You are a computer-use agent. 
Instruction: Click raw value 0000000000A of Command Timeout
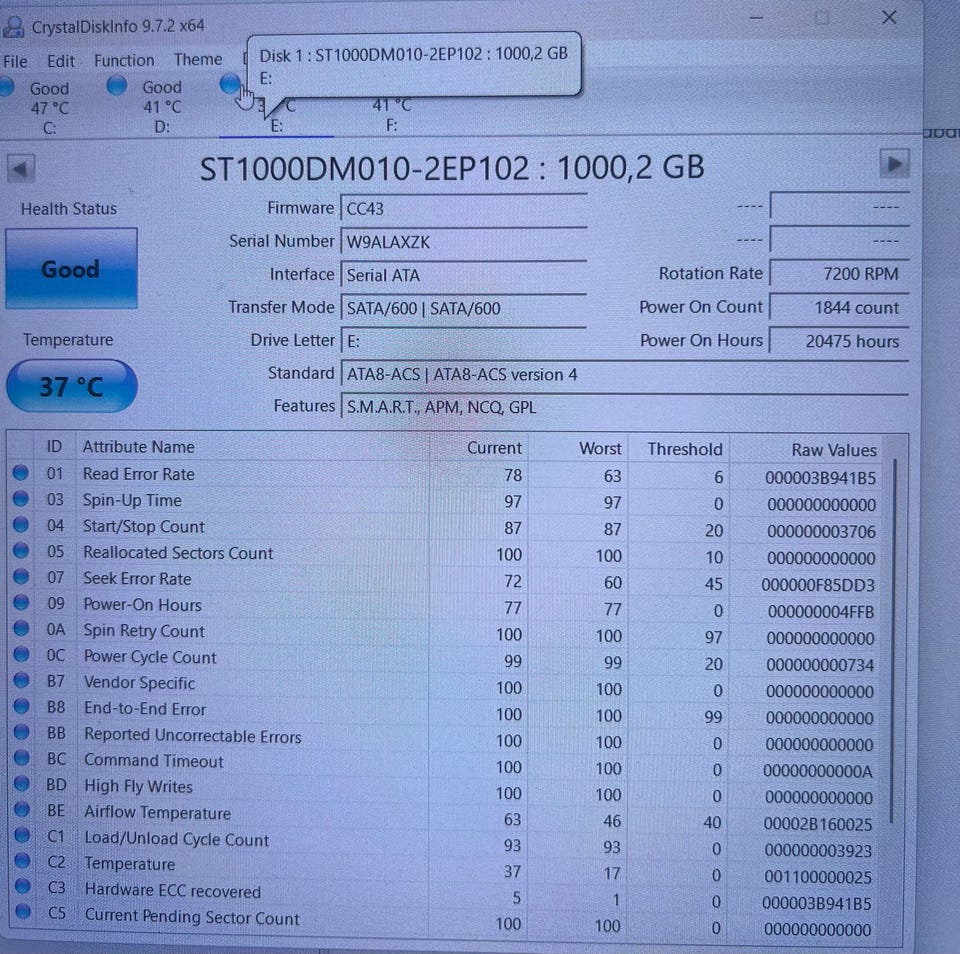point(817,771)
